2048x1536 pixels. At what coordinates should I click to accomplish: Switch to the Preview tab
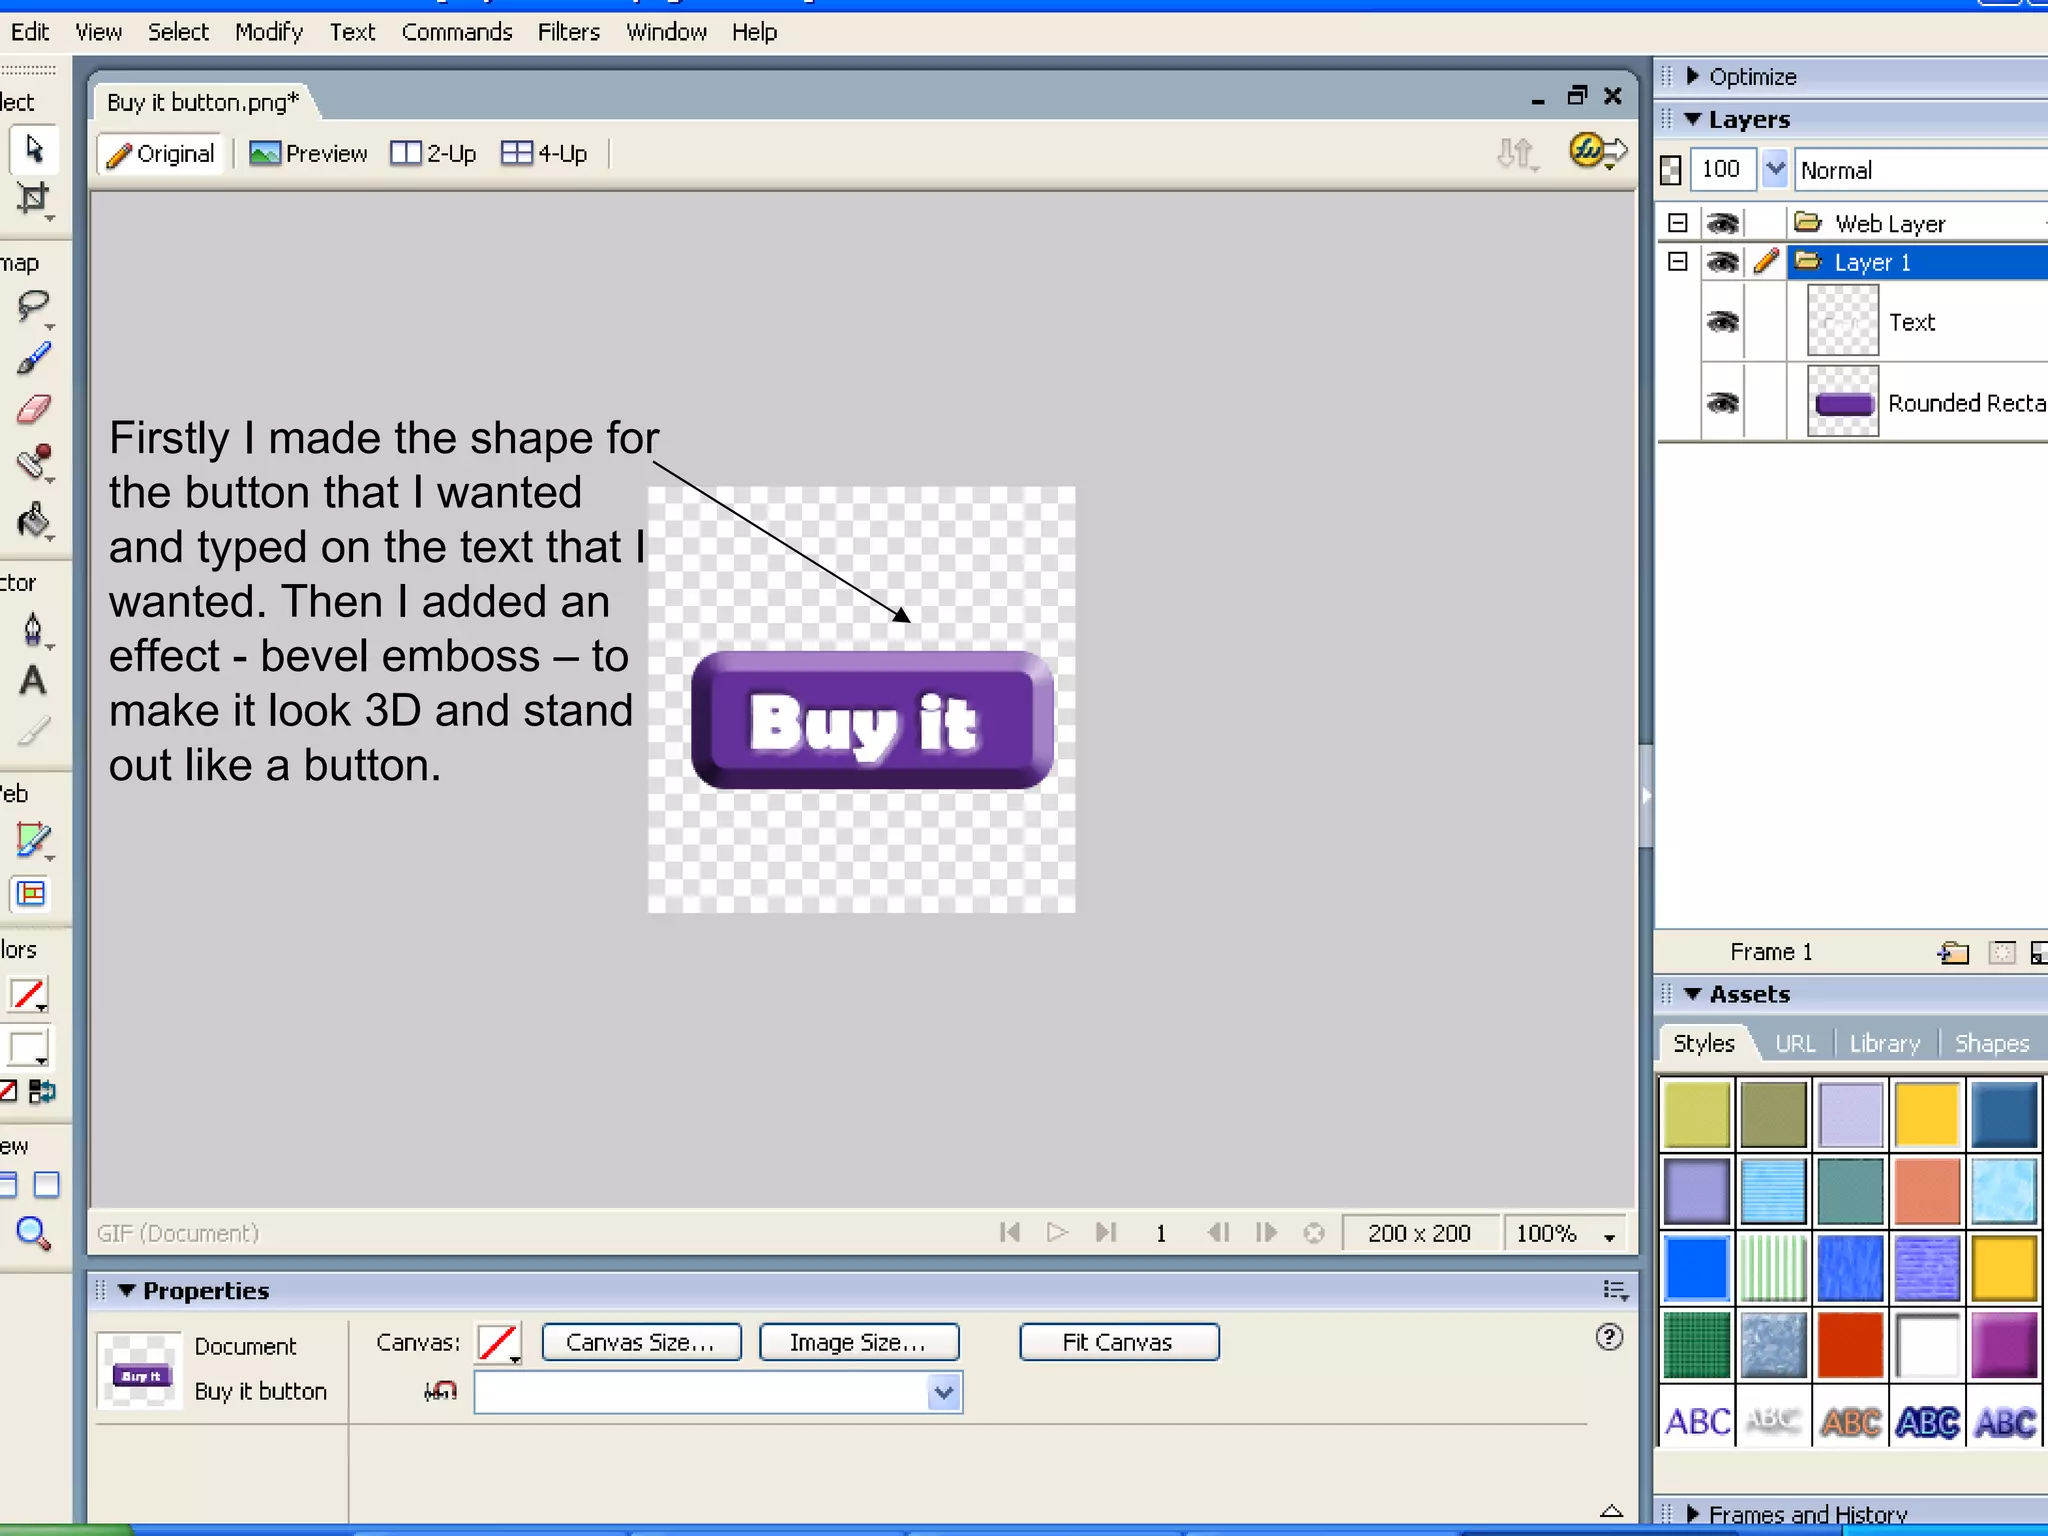coord(308,153)
